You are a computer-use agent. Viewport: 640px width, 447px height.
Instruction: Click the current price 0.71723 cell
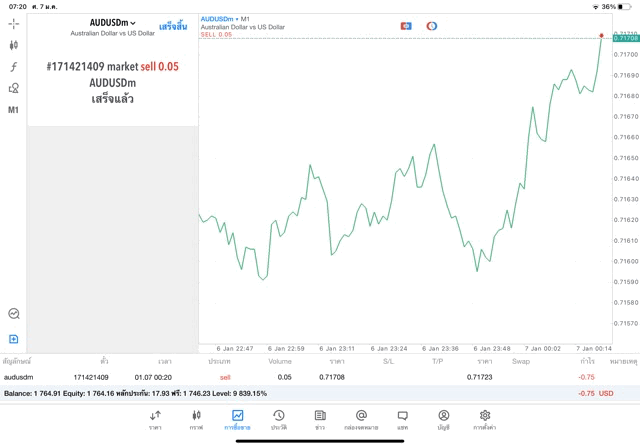coord(480,377)
